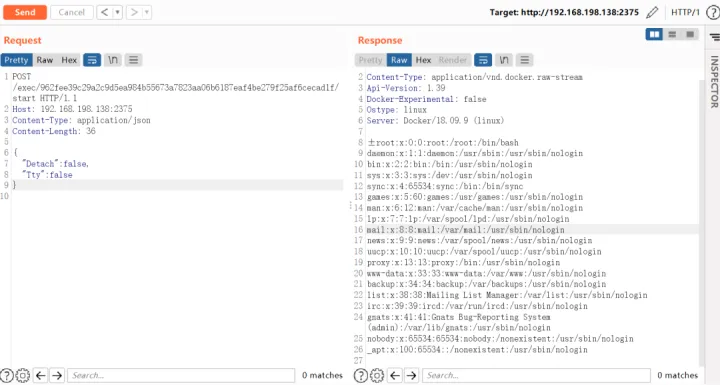Expand the history back dropdown arrow
720x385 pixels.
(x=118, y=12)
